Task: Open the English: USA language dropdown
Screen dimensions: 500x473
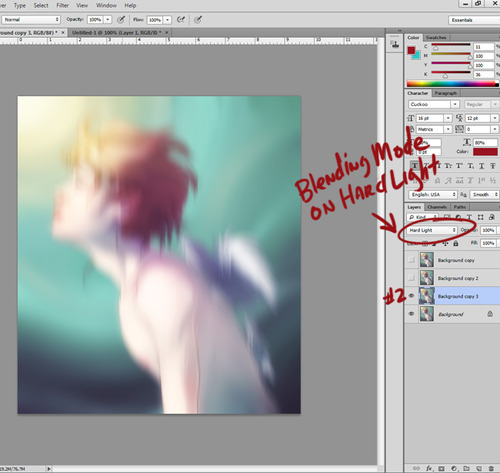Action: point(433,194)
